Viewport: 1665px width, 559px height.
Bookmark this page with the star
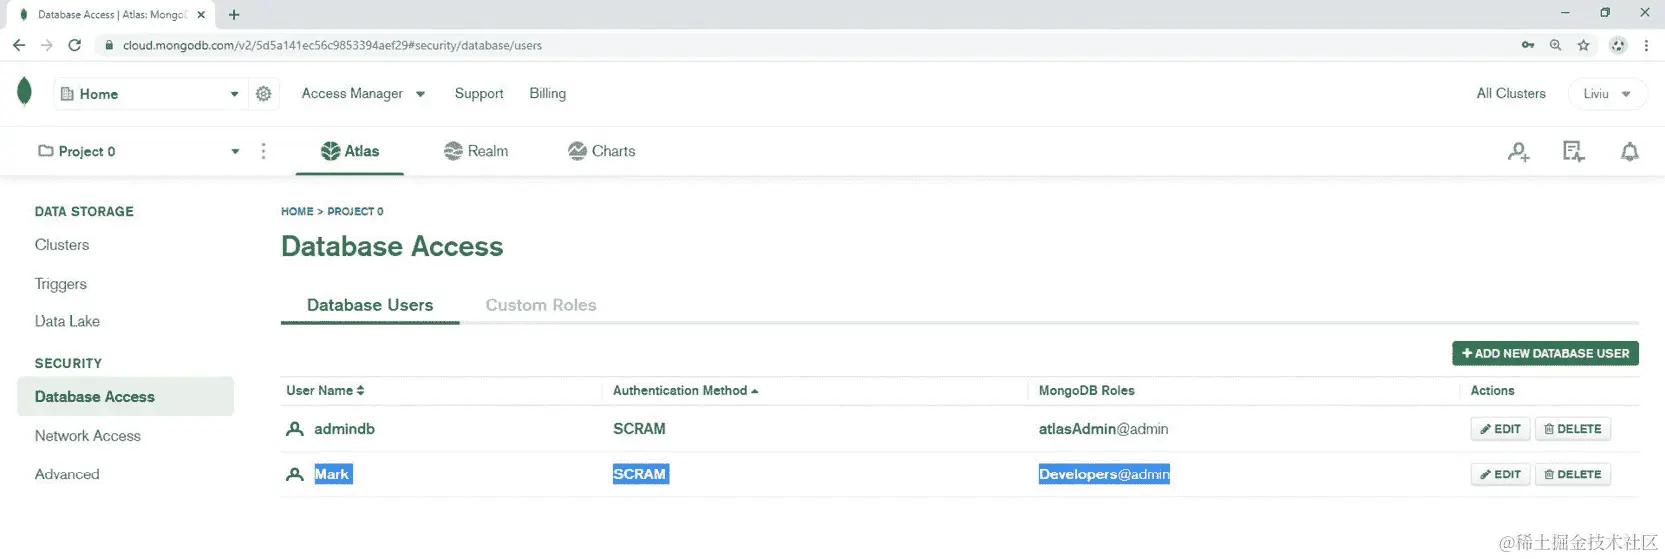(x=1583, y=45)
